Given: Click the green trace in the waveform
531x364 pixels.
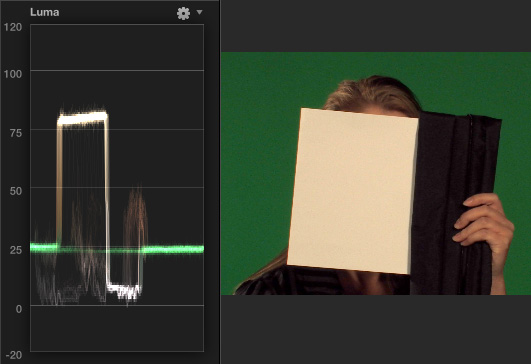Looking at the screenshot, I should pos(173,249).
